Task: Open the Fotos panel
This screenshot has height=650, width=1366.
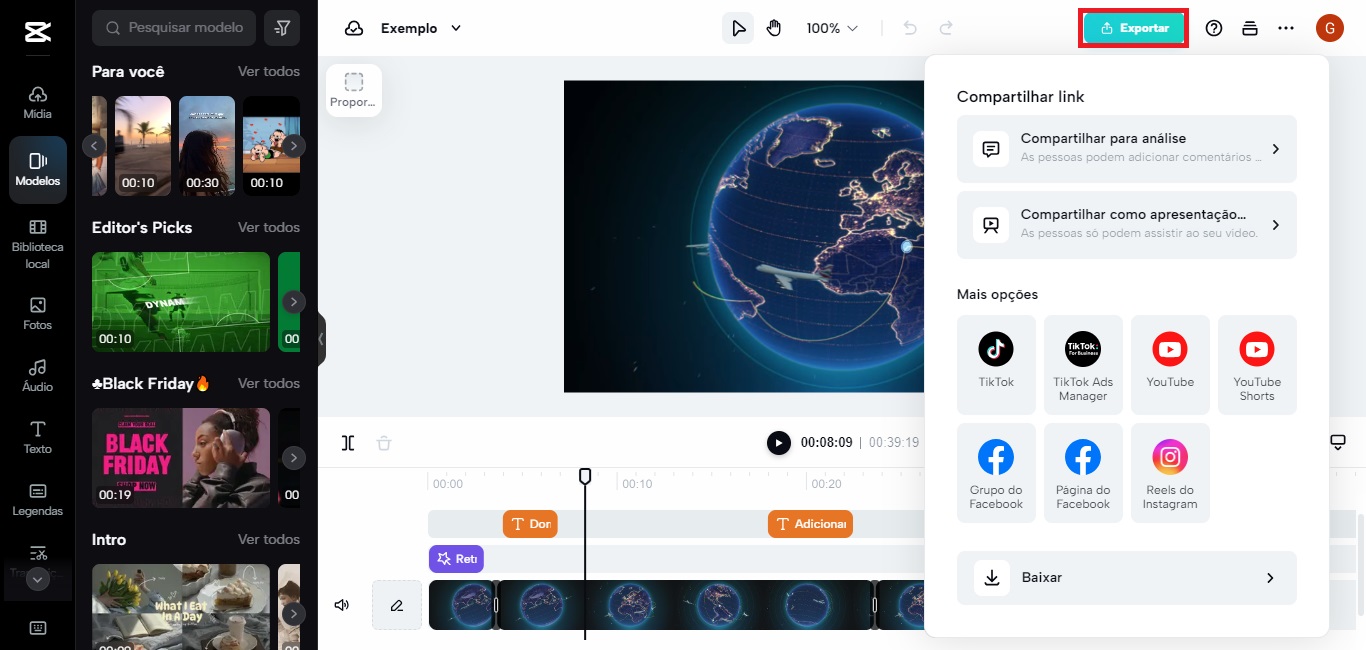Action: coord(38,313)
